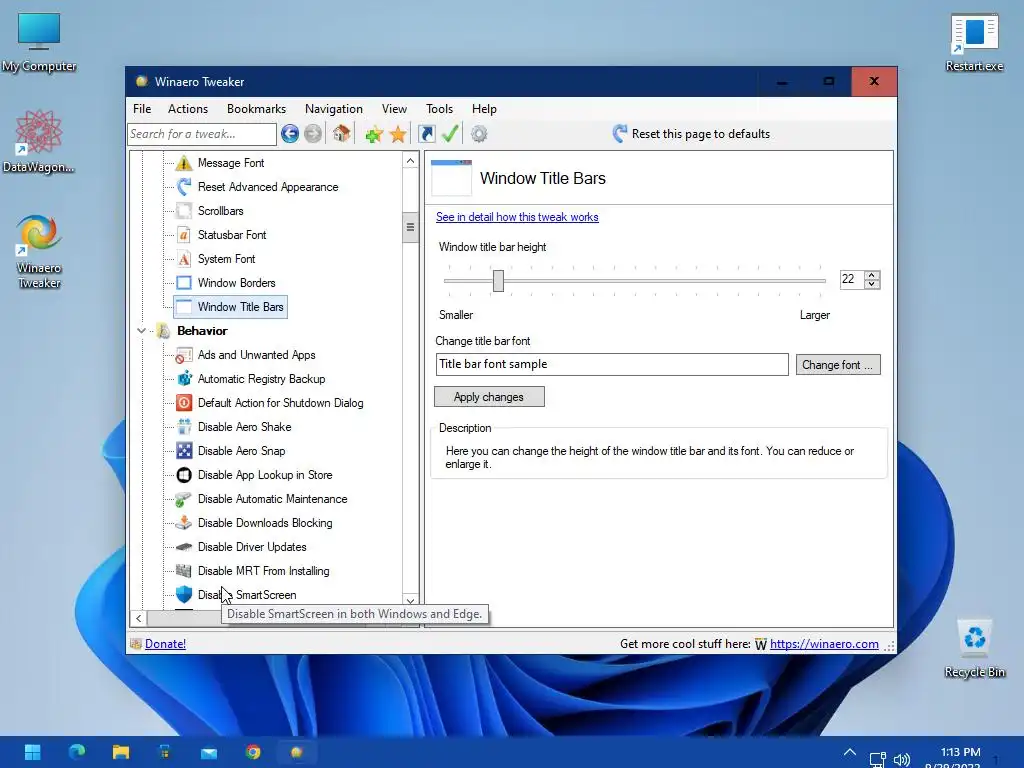The height and width of the screenshot is (768, 1024).
Task: Click the Disable App Lookup in Store icon
Action: click(x=184, y=475)
